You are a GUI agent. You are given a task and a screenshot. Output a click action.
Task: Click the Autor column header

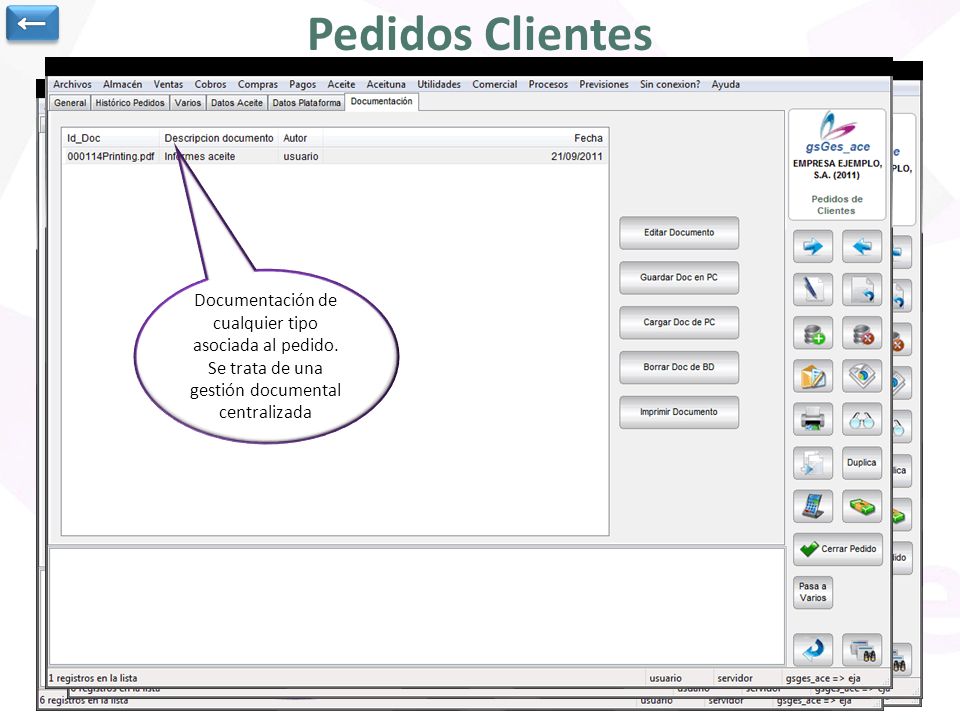(301, 138)
